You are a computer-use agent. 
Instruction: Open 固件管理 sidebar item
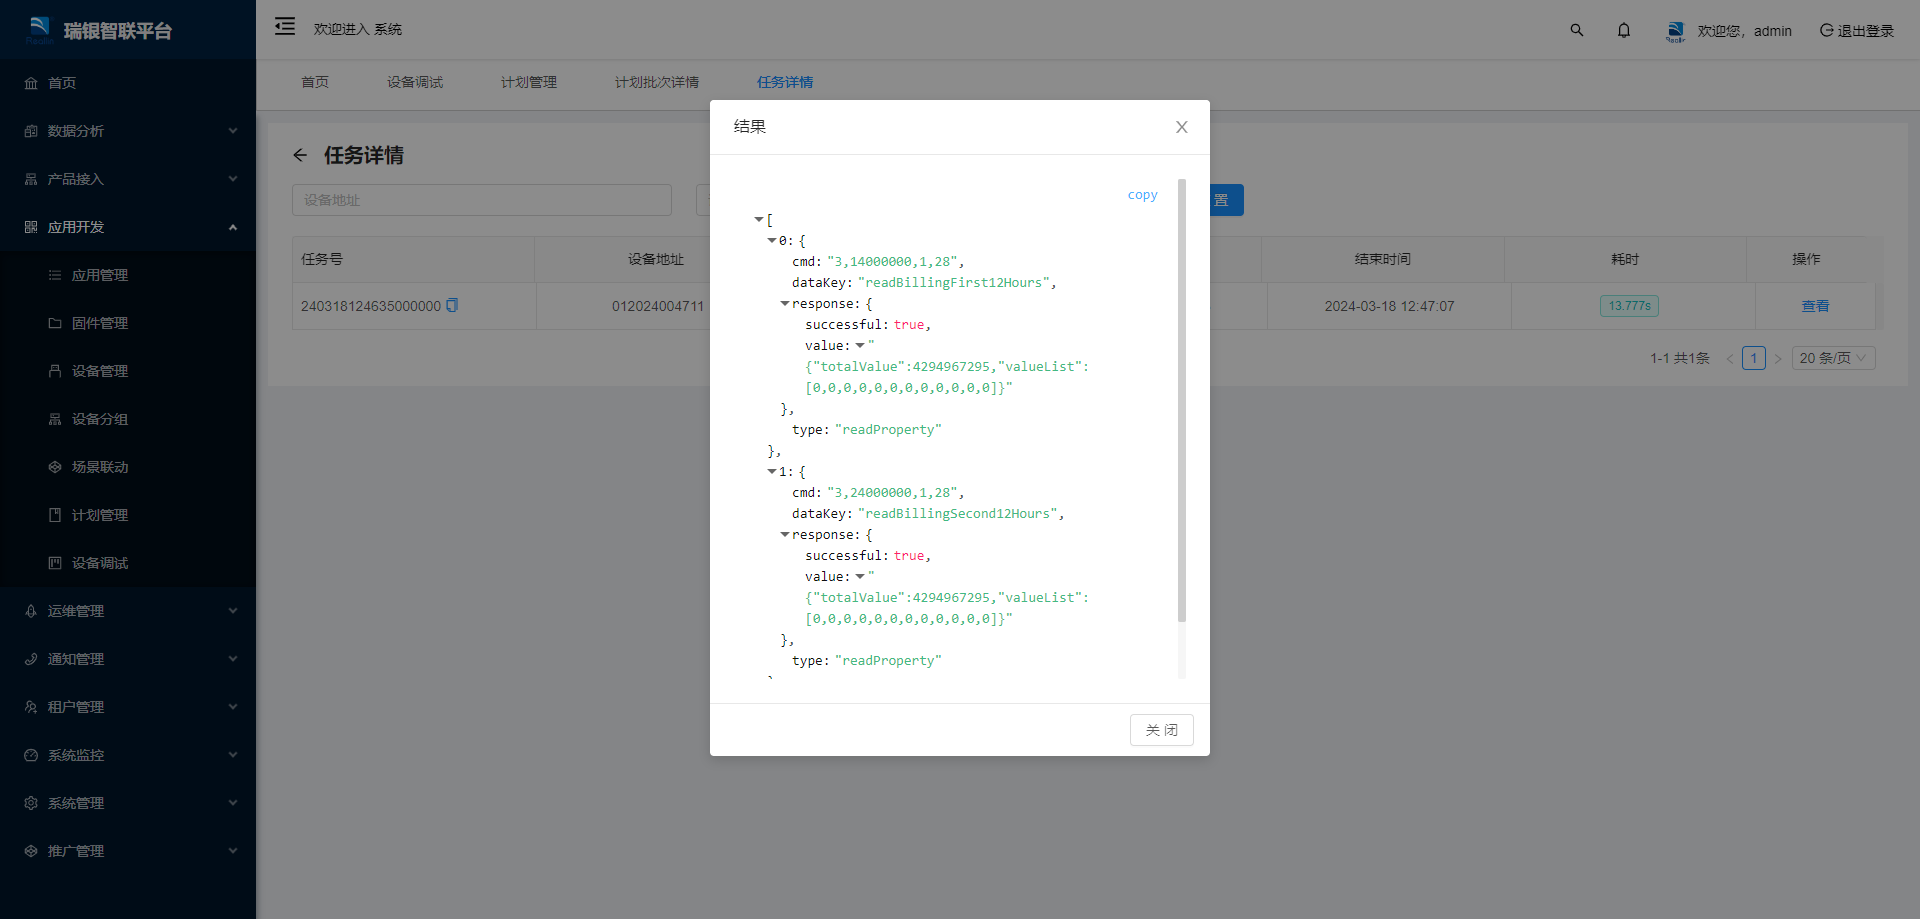click(x=128, y=323)
